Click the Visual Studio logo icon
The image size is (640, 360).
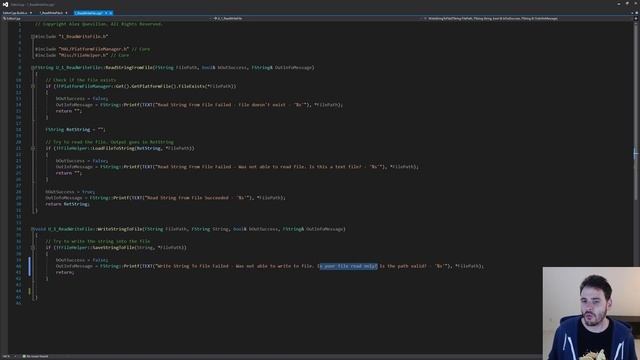click(5, 4)
